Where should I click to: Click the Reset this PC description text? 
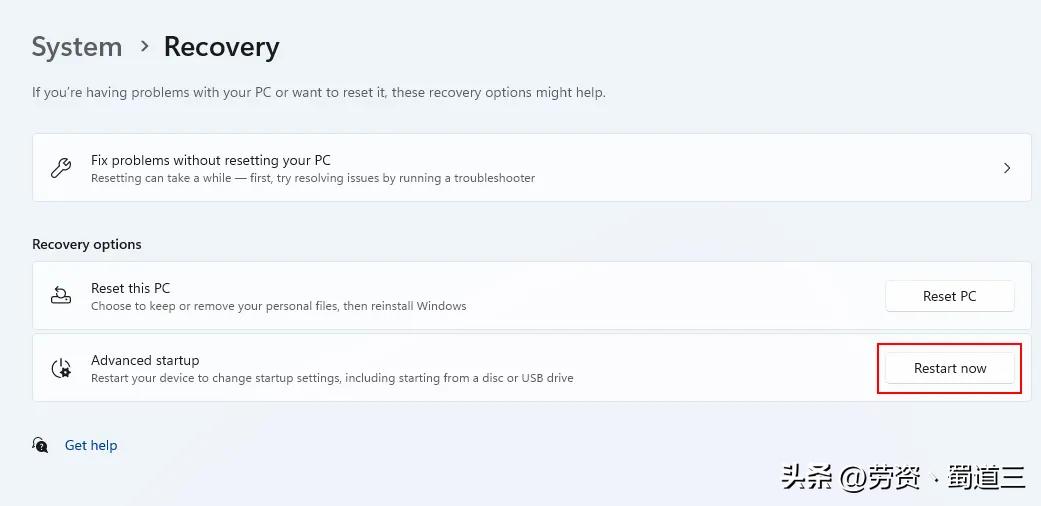pos(279,306)
